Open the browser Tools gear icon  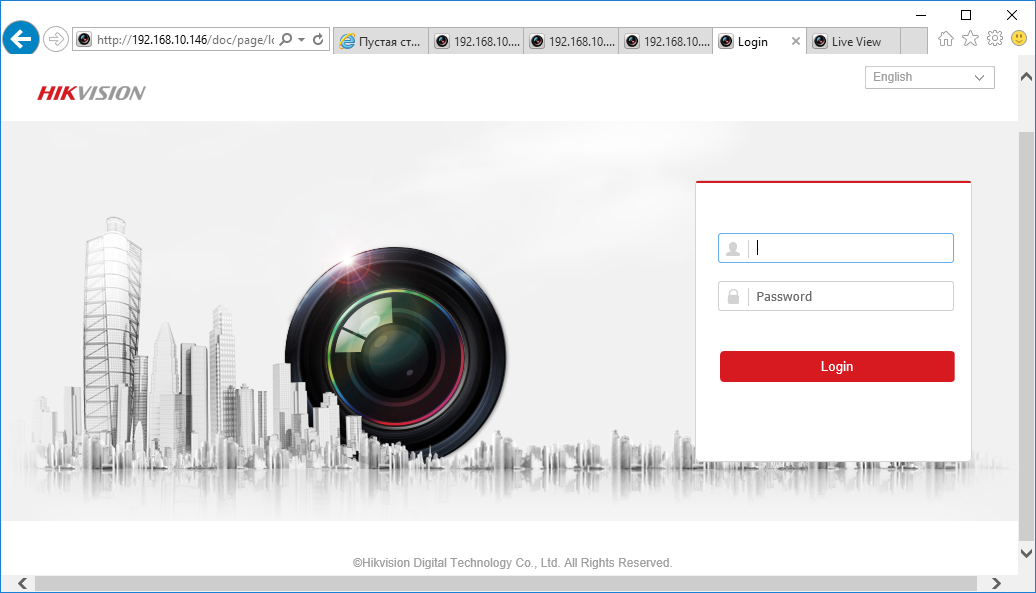tap(994, 38)
